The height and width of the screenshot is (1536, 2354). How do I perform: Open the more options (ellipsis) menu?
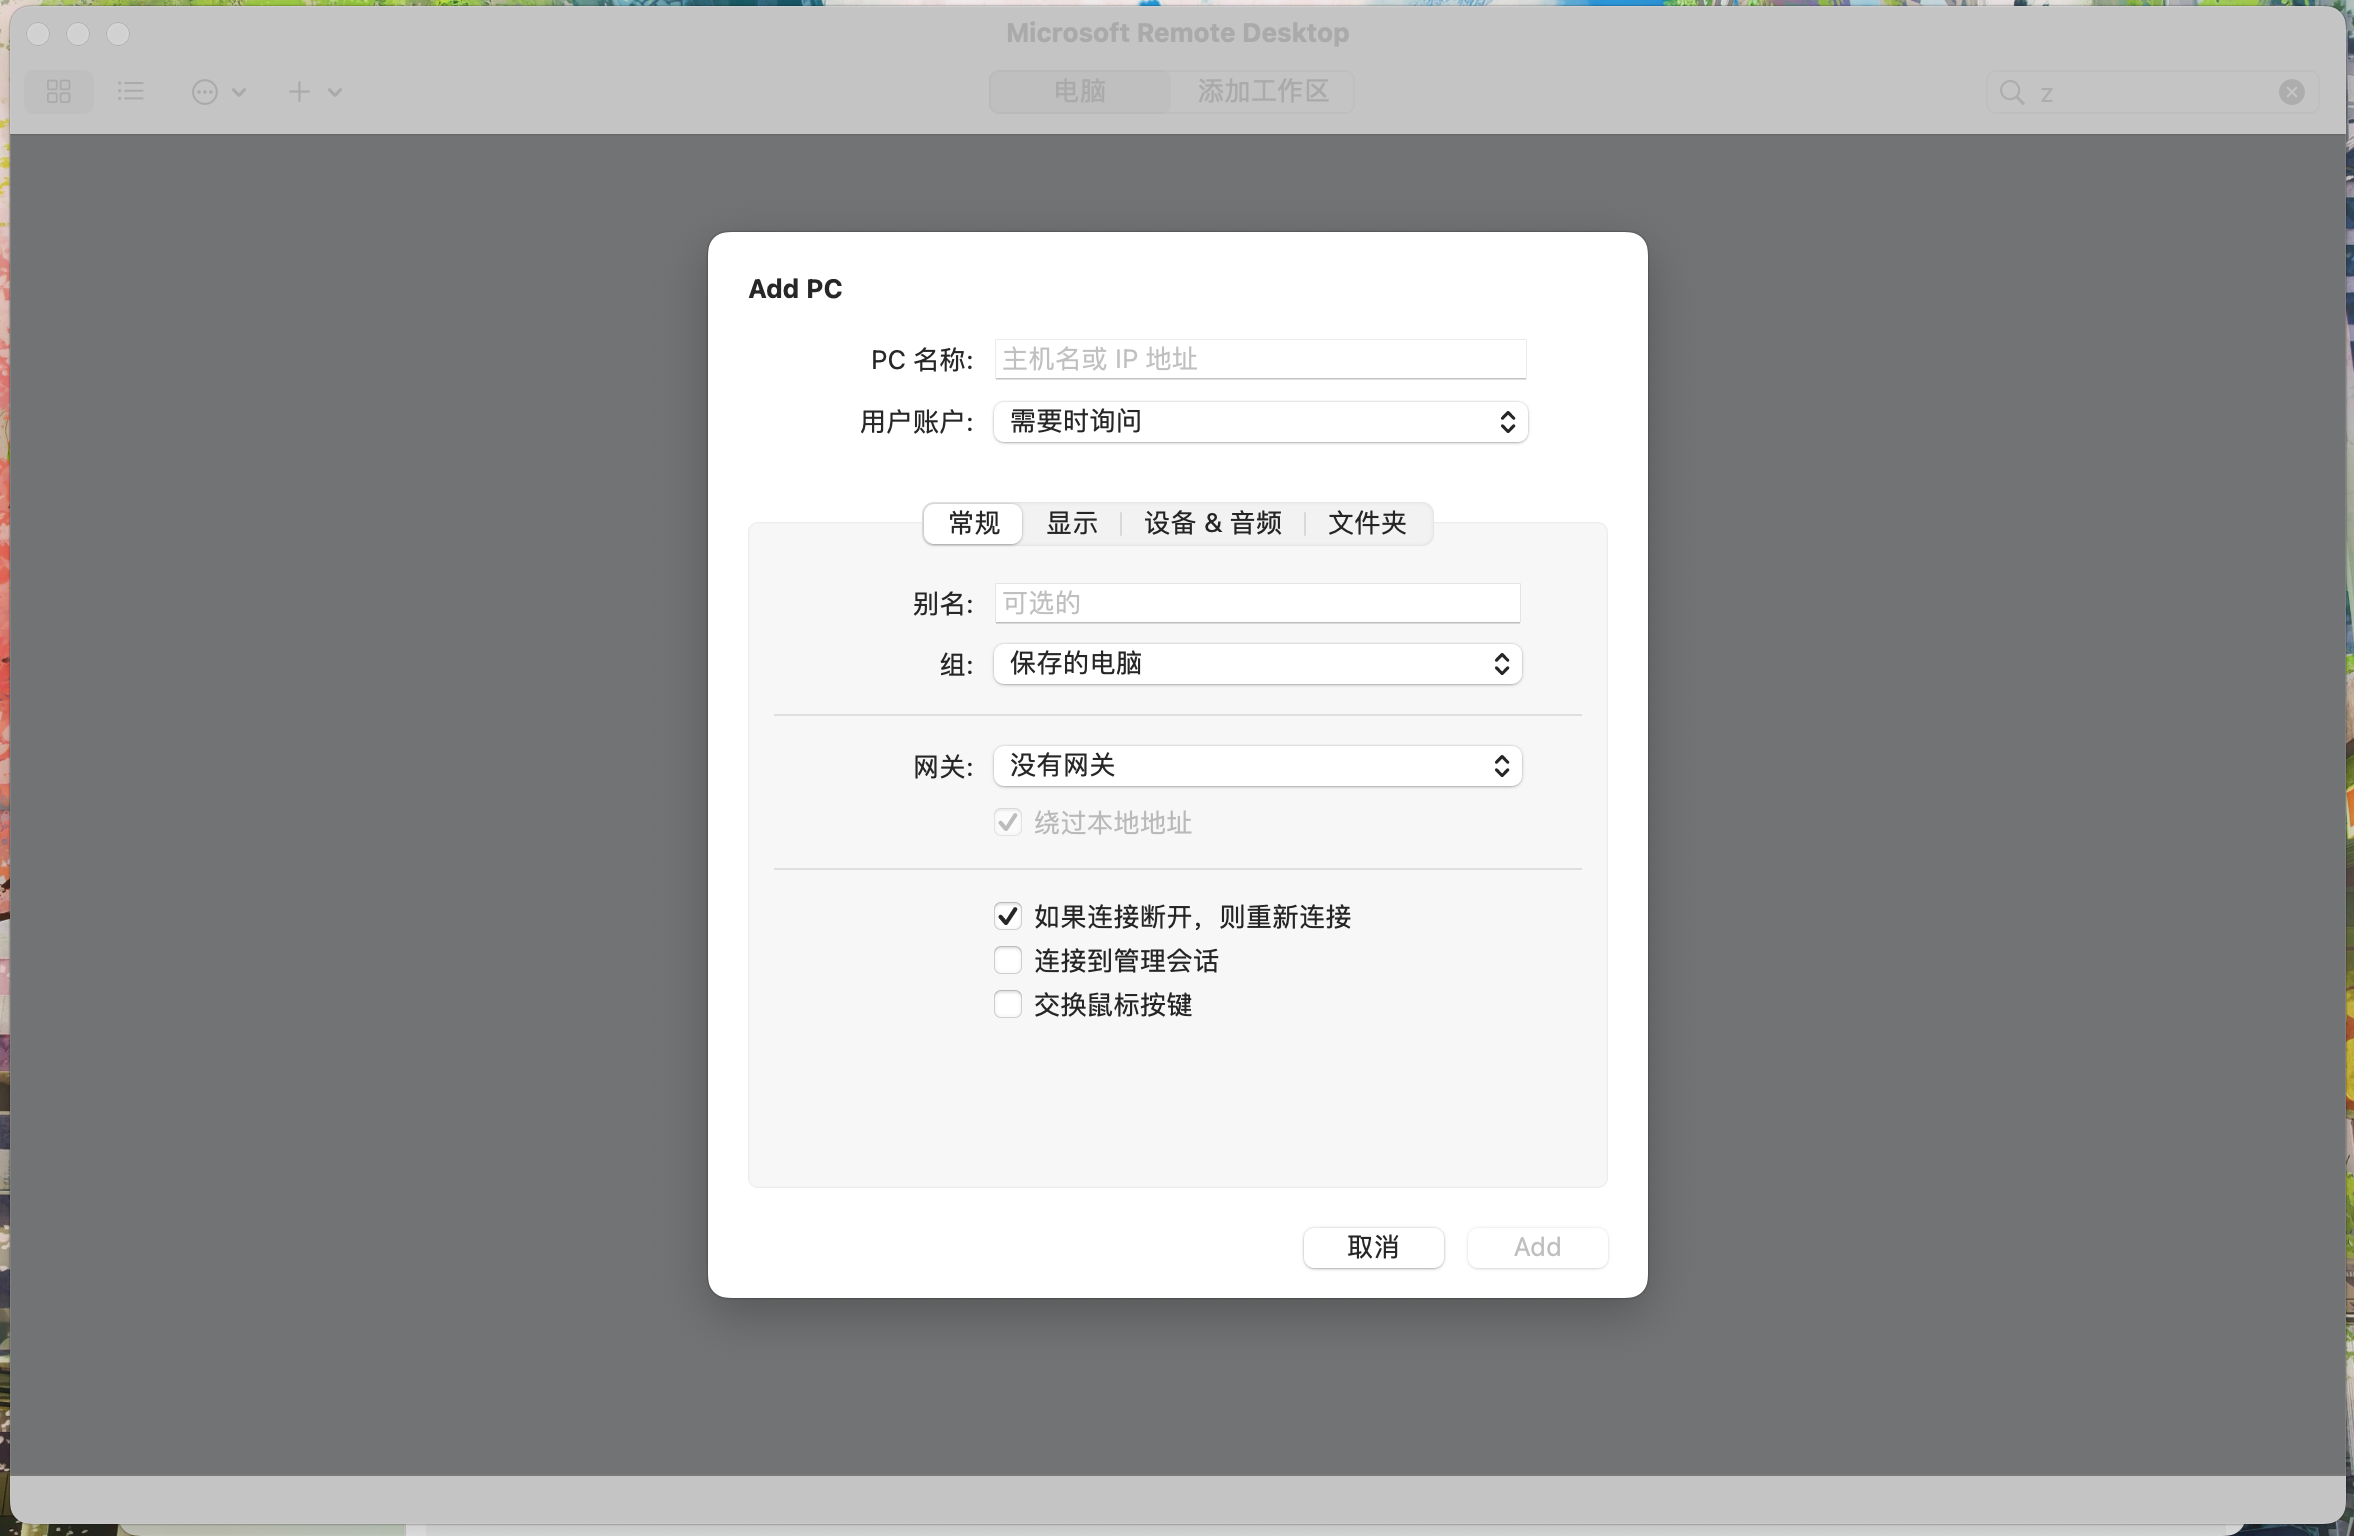click(x=205, y=91)
